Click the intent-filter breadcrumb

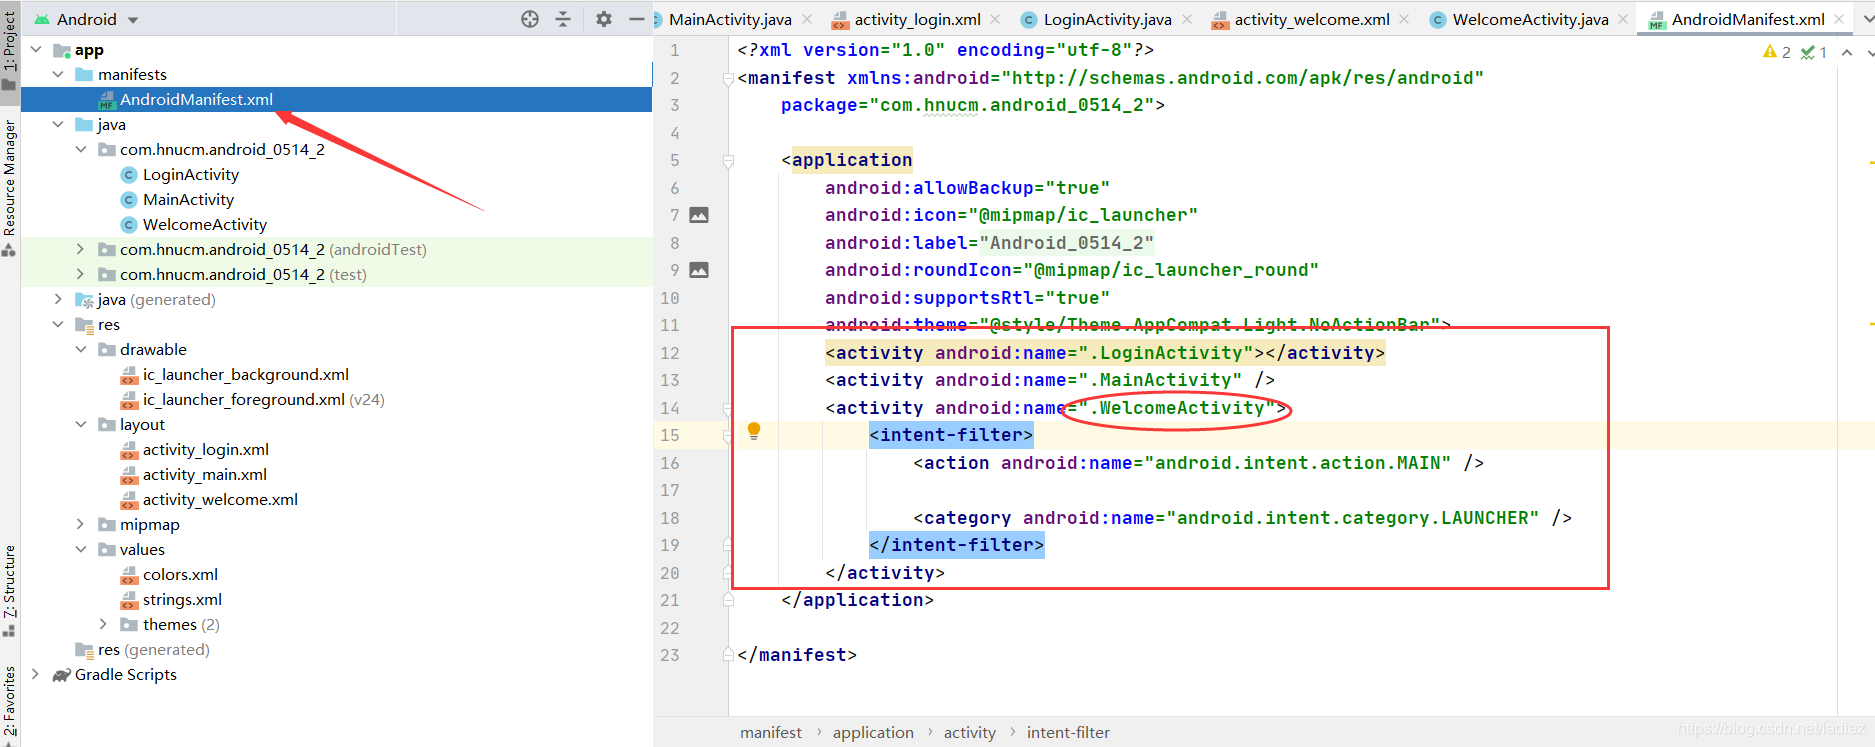pyautogui.click(x=1068, y=732)
